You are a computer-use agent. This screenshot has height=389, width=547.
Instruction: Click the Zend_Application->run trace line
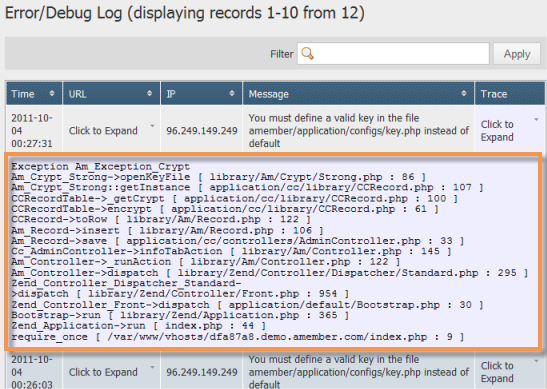(138, 326)
